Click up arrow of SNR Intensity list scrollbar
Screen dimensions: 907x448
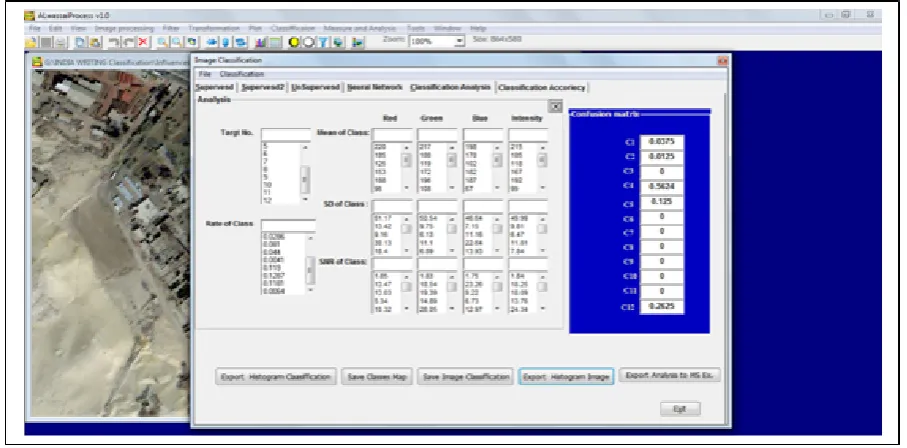543,277
